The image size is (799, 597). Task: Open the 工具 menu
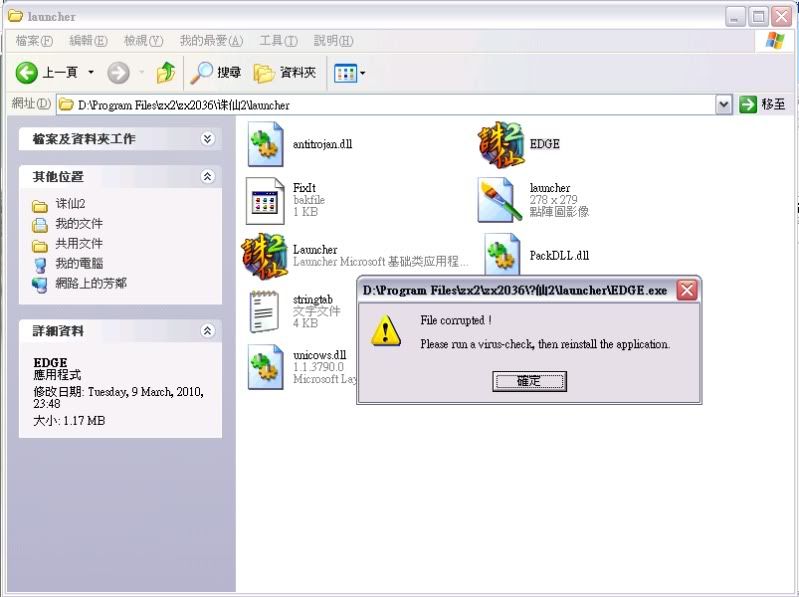(x=278, y=41)
